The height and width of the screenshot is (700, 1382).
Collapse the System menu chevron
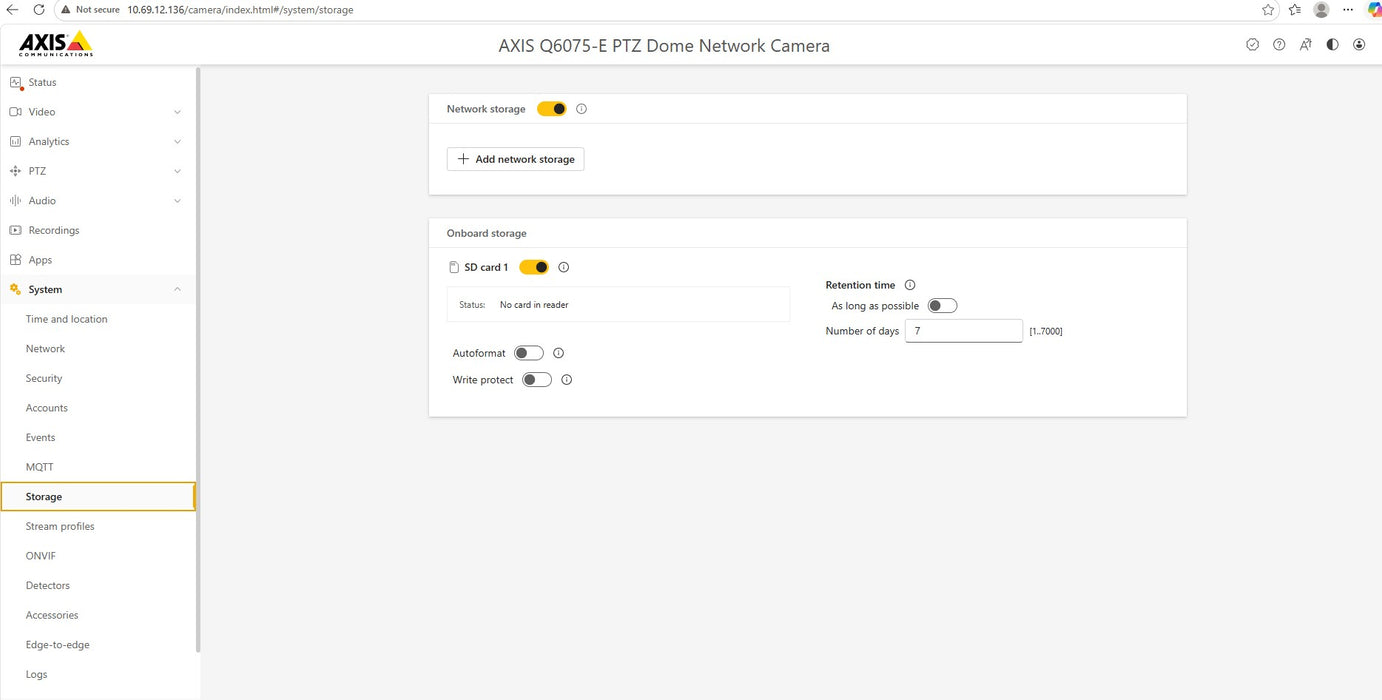coord(178,290)
